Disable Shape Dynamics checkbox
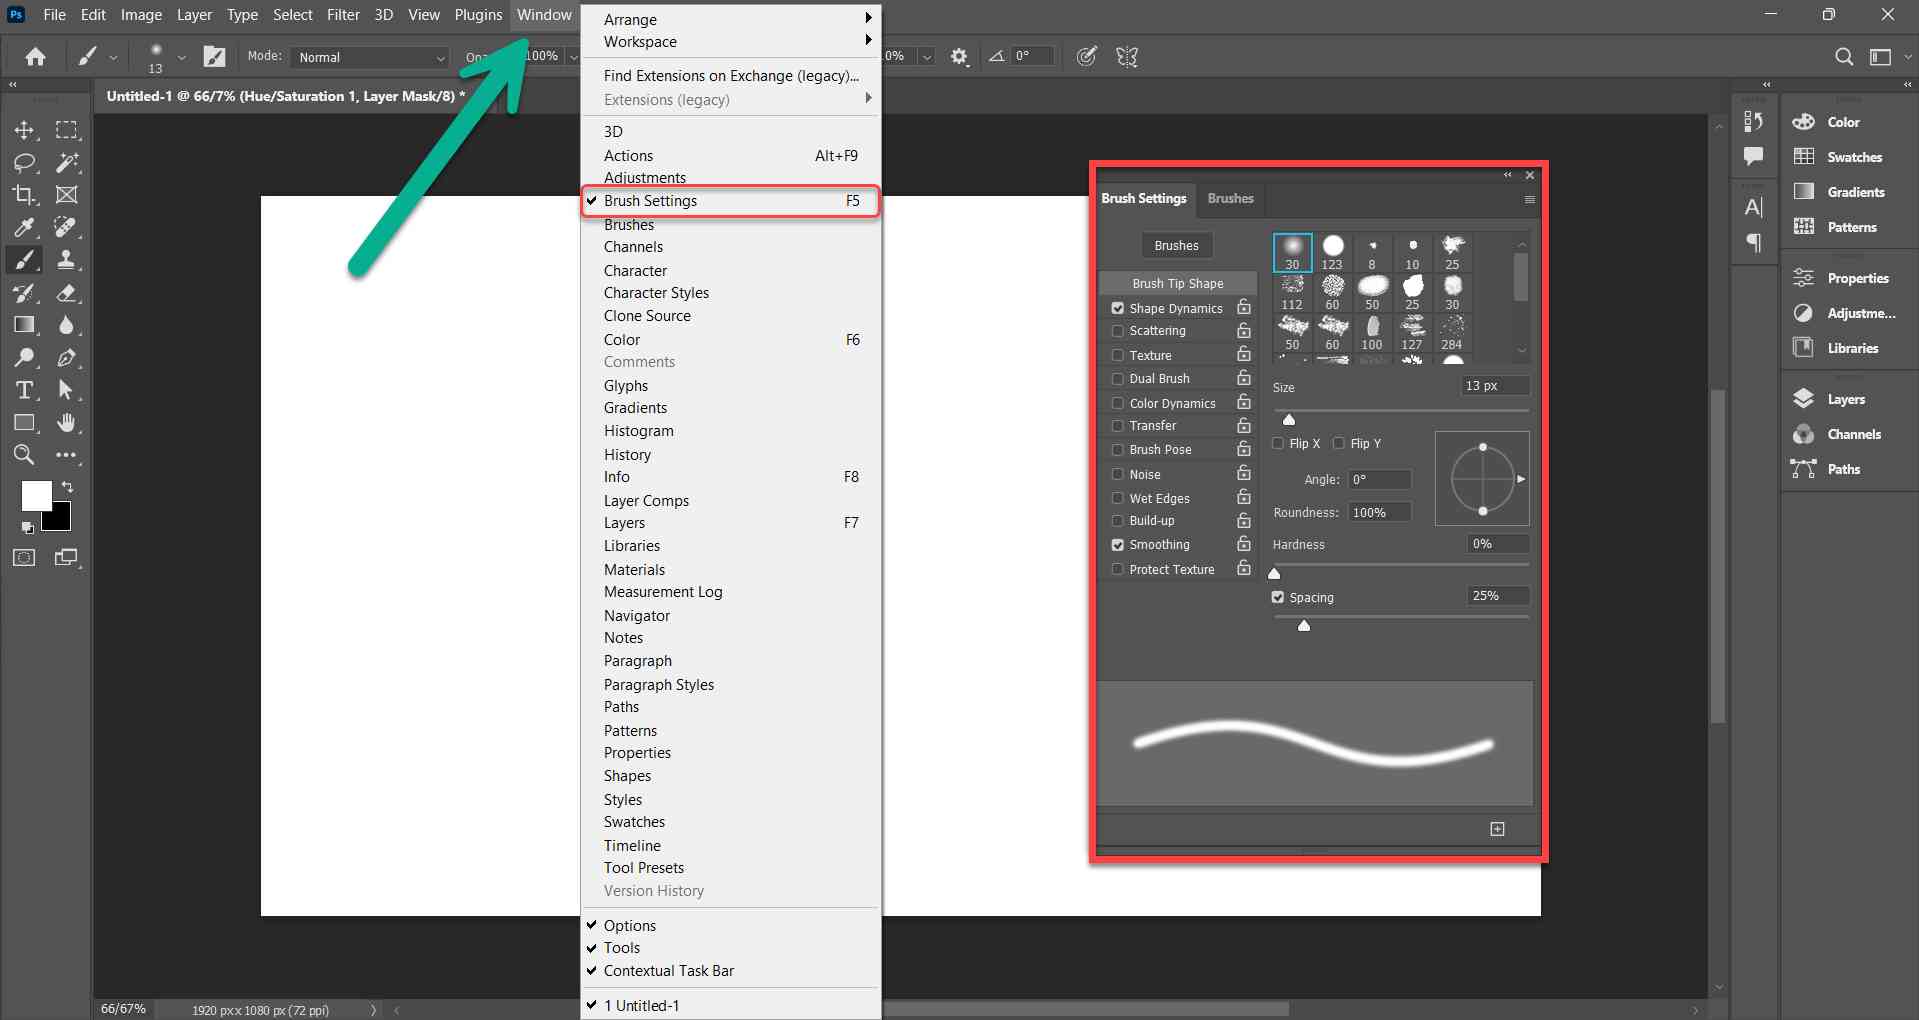This screenshot has height=1020, width=1919. [1118, 308]
